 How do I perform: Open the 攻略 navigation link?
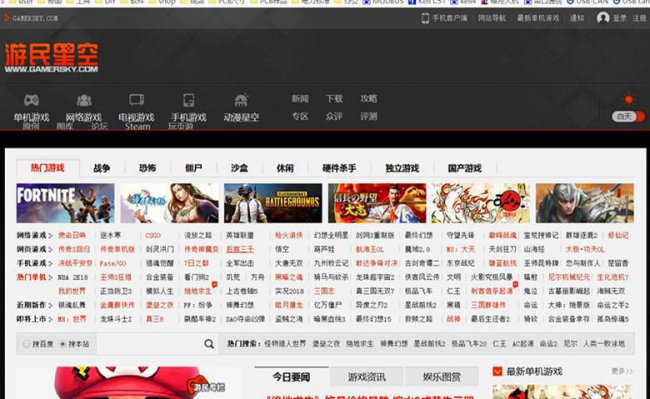(x=369, y=99)
